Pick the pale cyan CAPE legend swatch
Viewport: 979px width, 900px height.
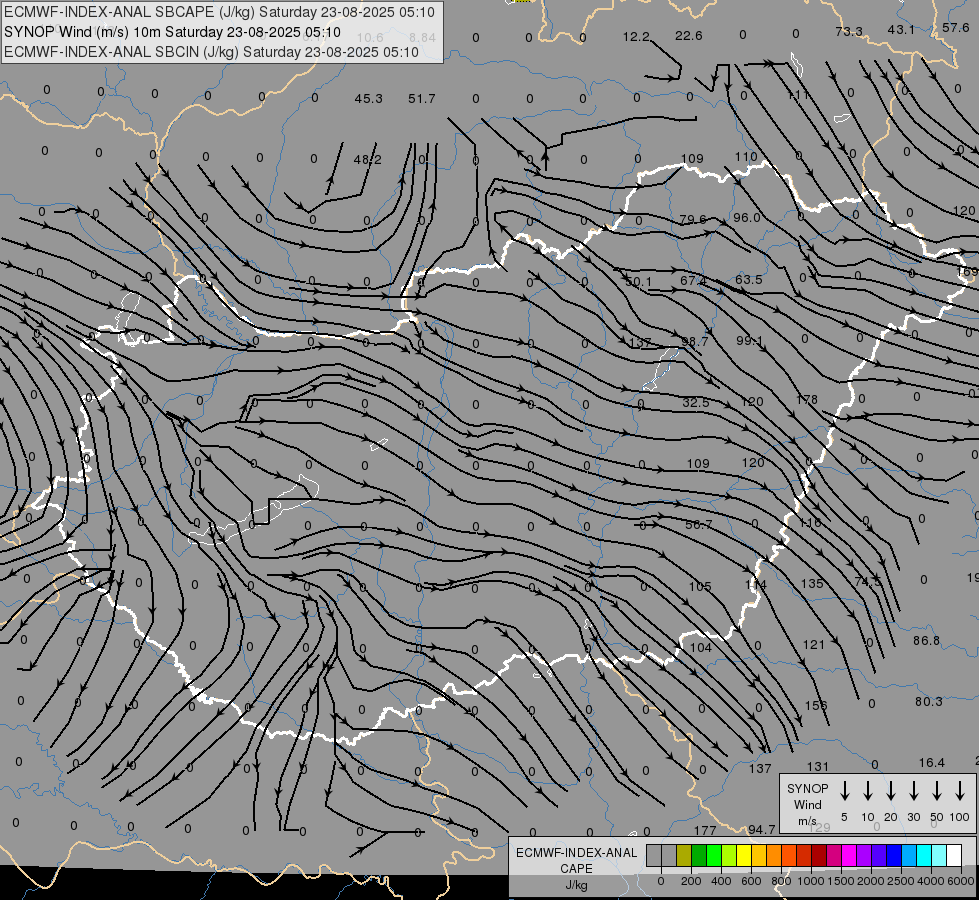(938, 856)
